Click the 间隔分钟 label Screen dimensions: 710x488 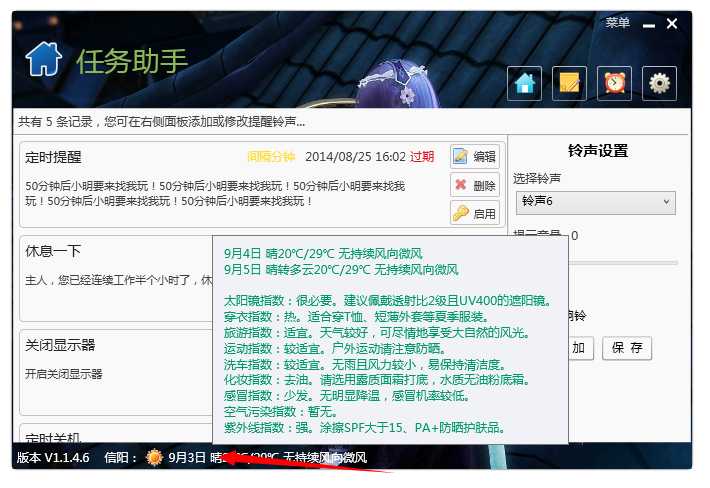(x=271, y=157)
